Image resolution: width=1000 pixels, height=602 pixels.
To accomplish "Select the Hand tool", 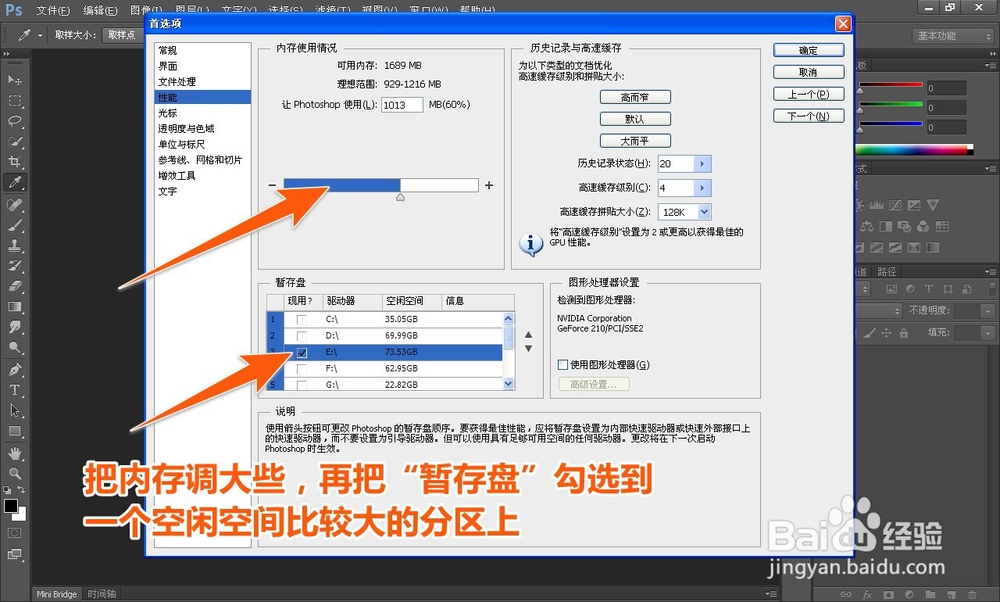I will [x=15, y=453].
